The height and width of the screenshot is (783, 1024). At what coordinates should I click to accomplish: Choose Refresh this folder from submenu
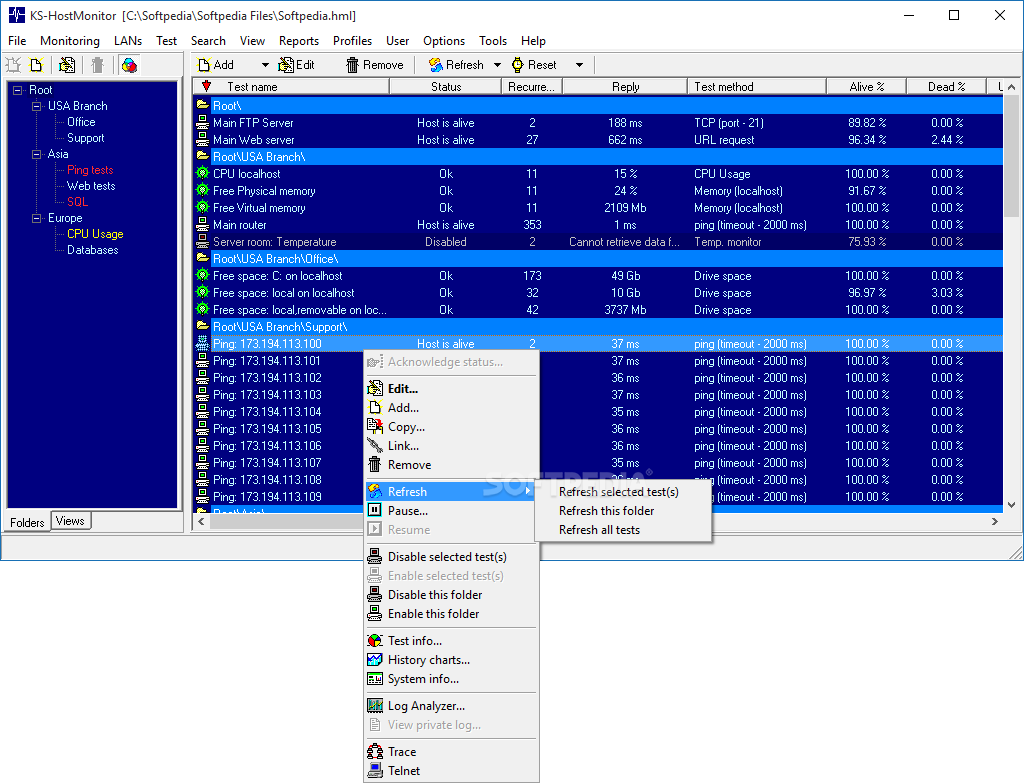(x=623, y=511)
